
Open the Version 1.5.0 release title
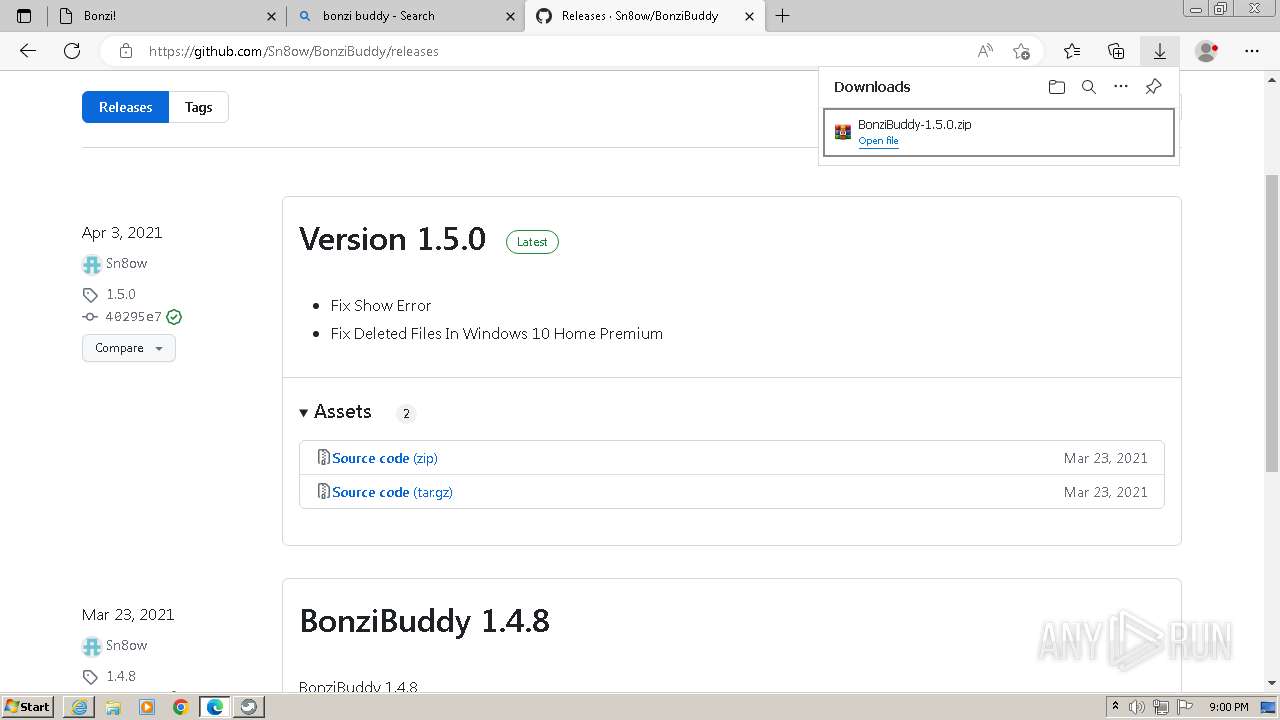[392, 239]
